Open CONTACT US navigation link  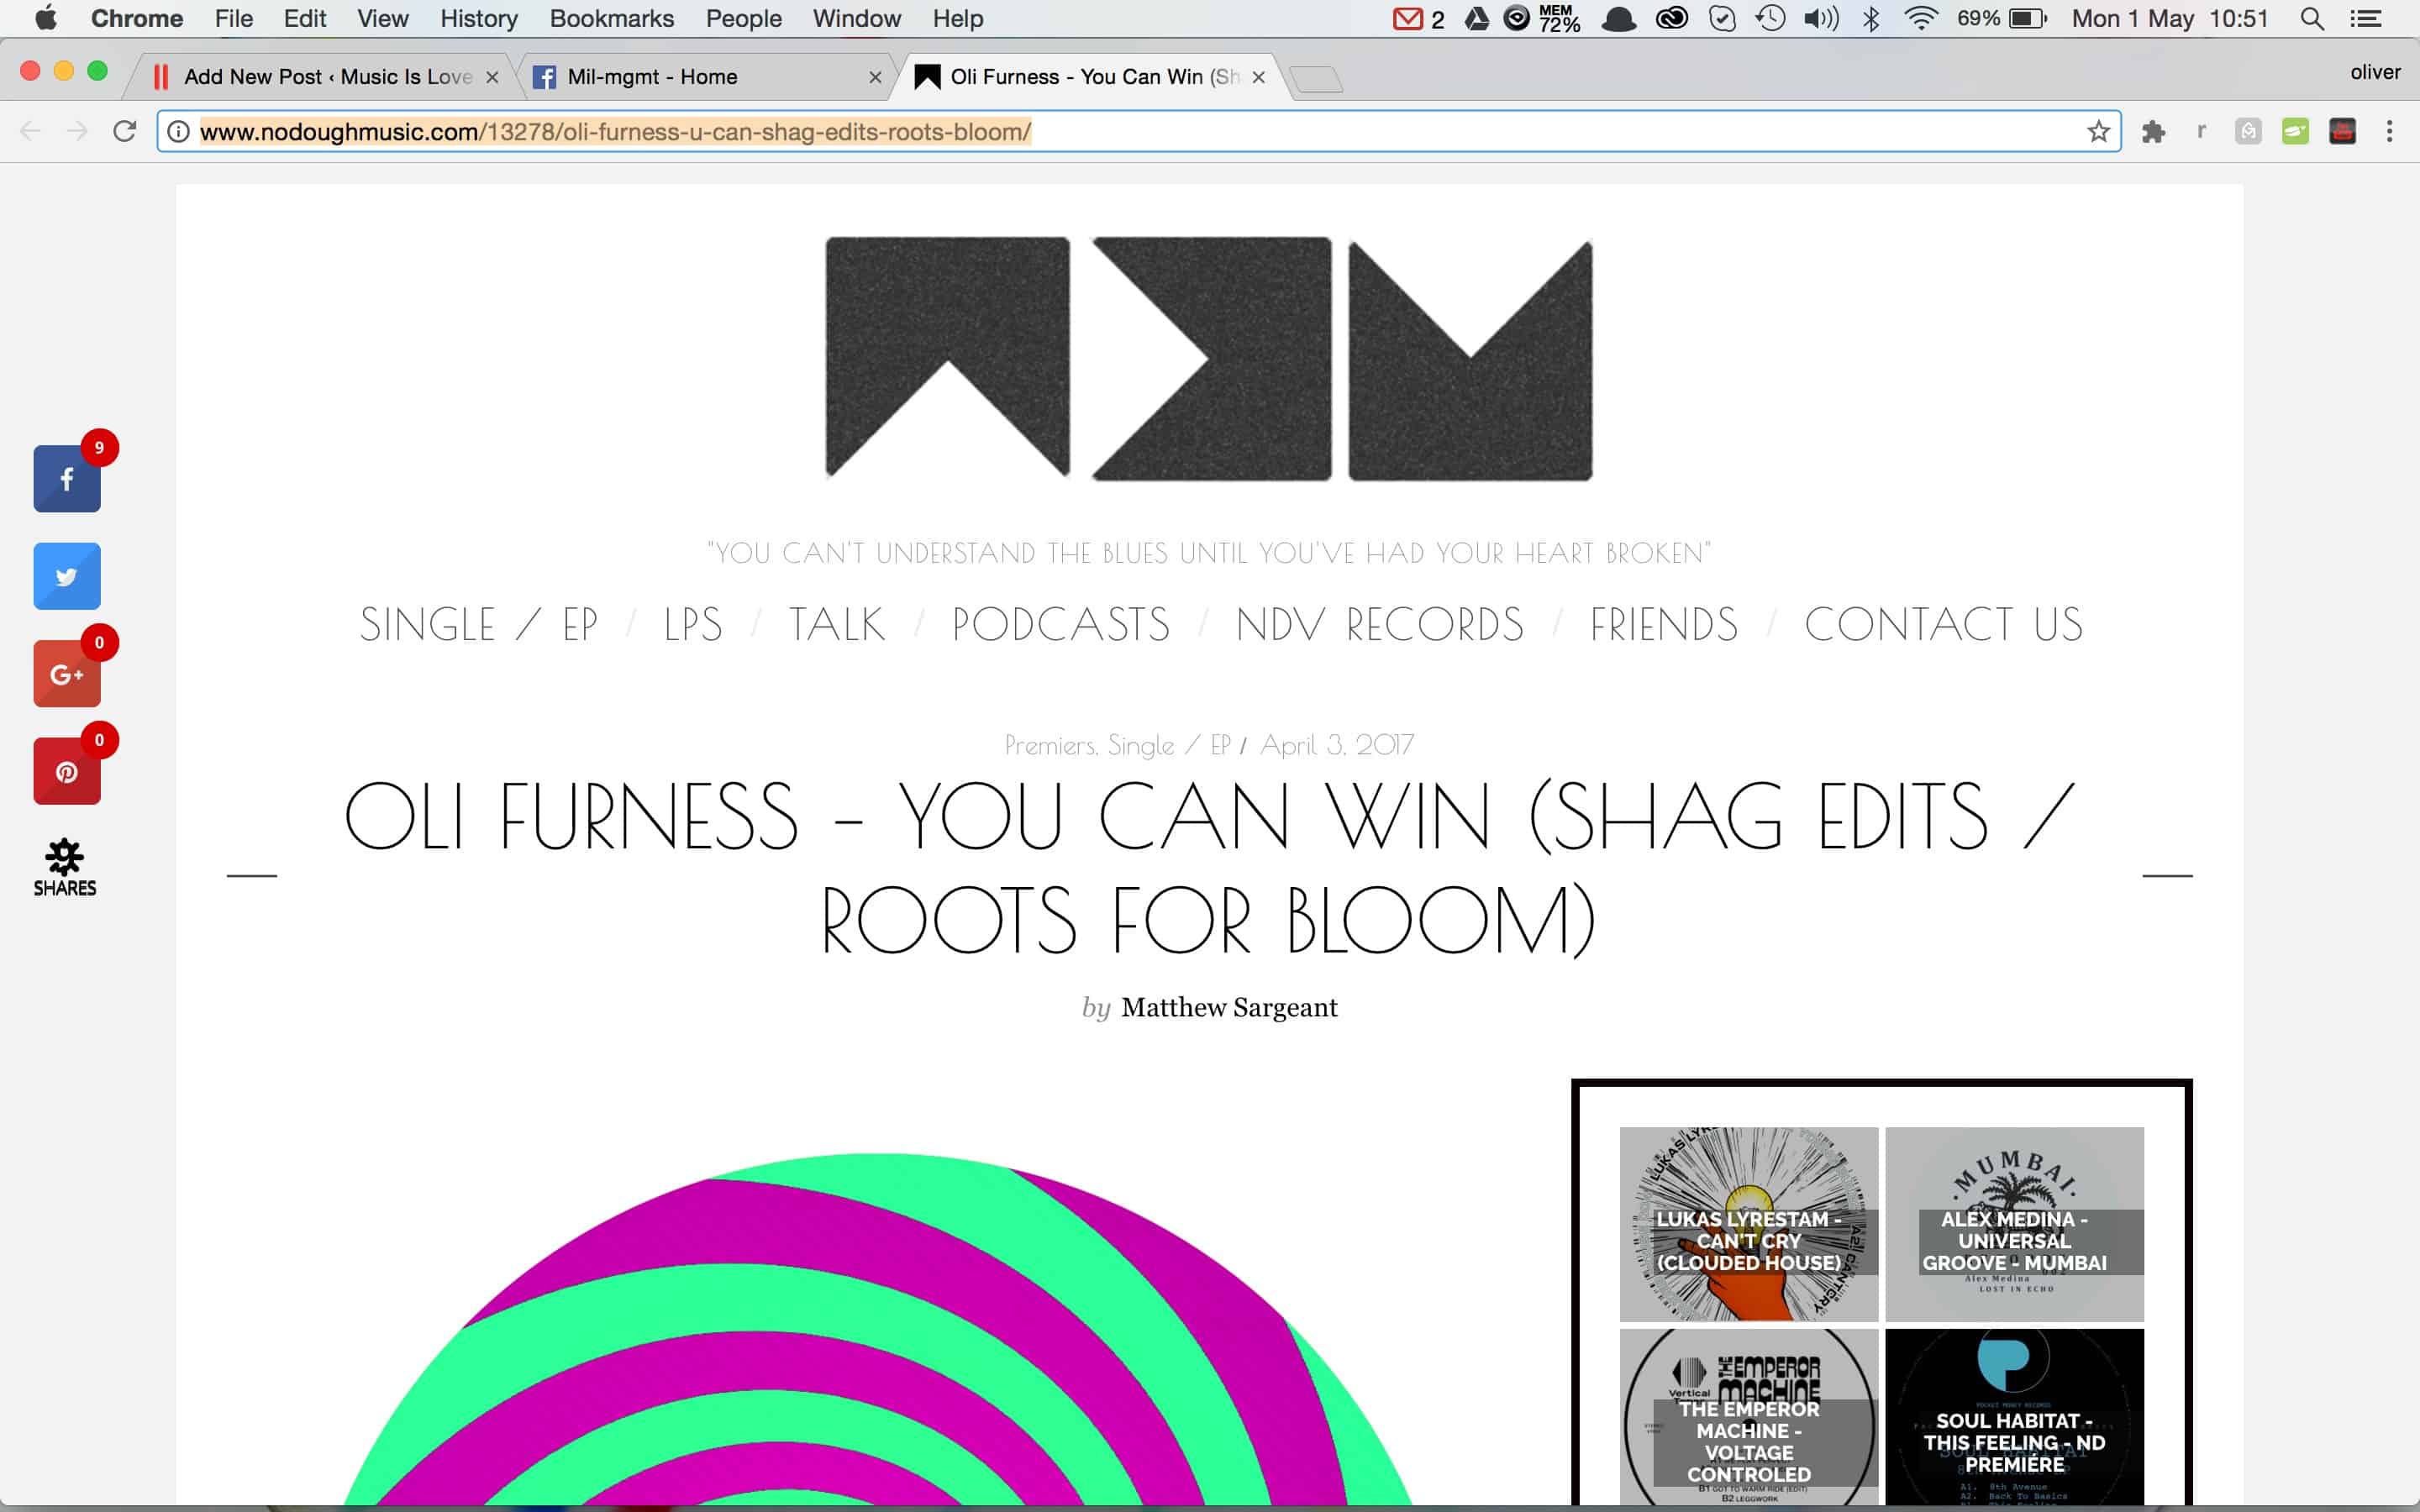1944,624
